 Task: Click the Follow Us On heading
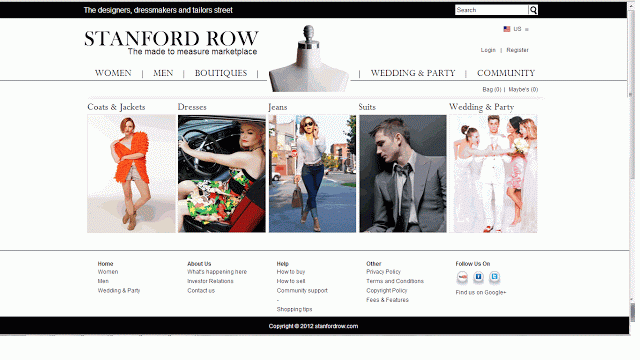click(473, 264)
